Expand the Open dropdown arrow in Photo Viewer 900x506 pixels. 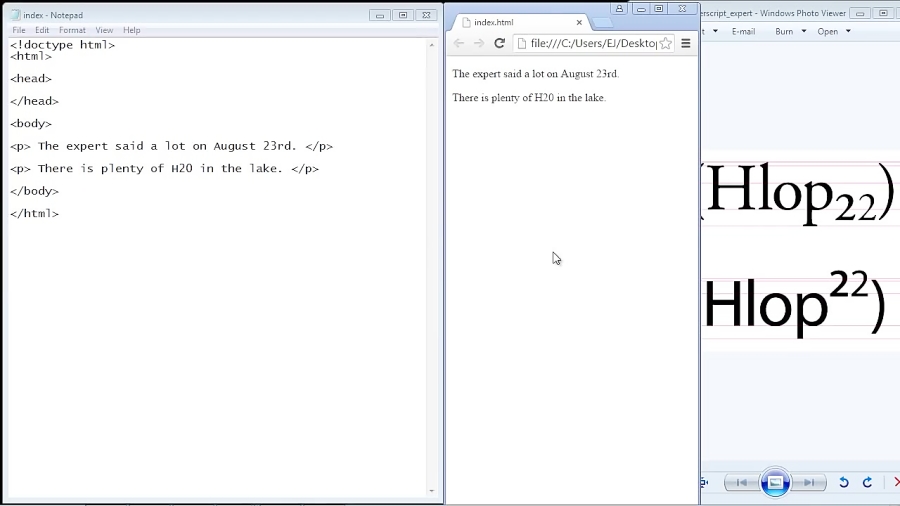(848, 31)
